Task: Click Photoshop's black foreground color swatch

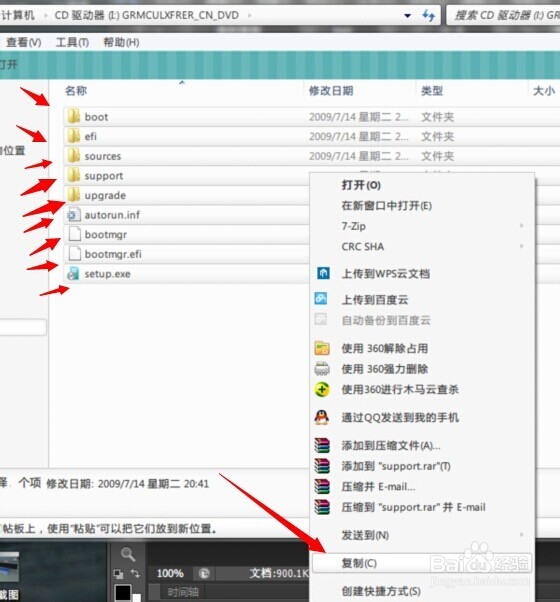Action: pyautogui.click(x=122, y=592)
